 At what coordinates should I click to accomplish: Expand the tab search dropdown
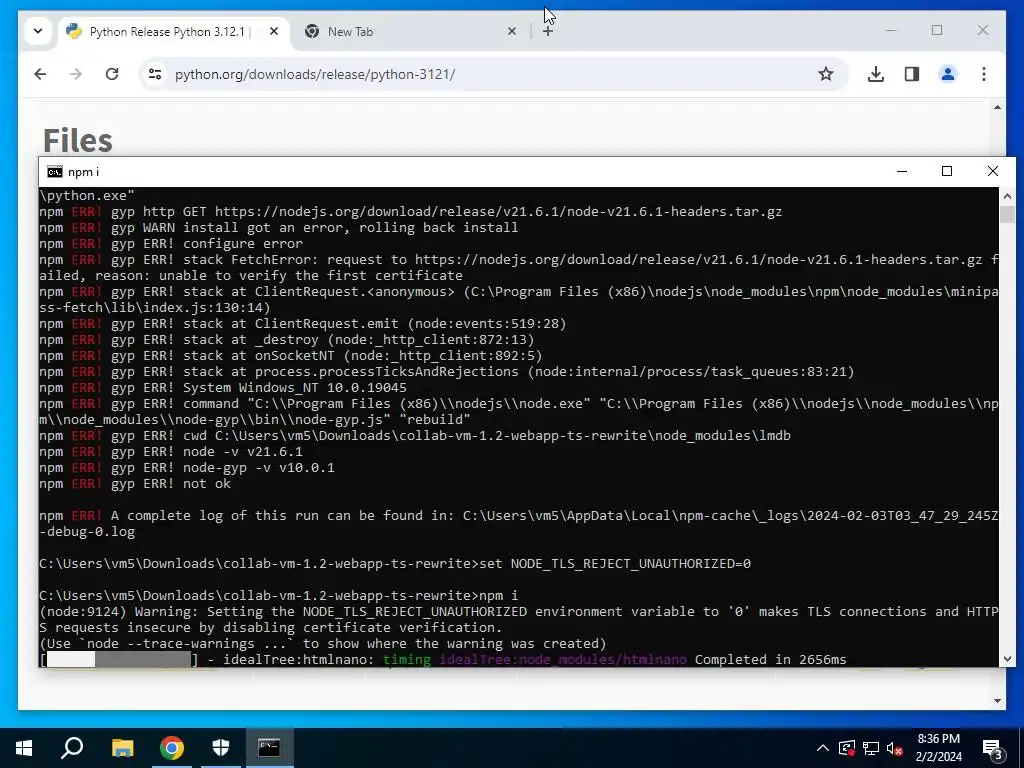click(x=38, y=31)
